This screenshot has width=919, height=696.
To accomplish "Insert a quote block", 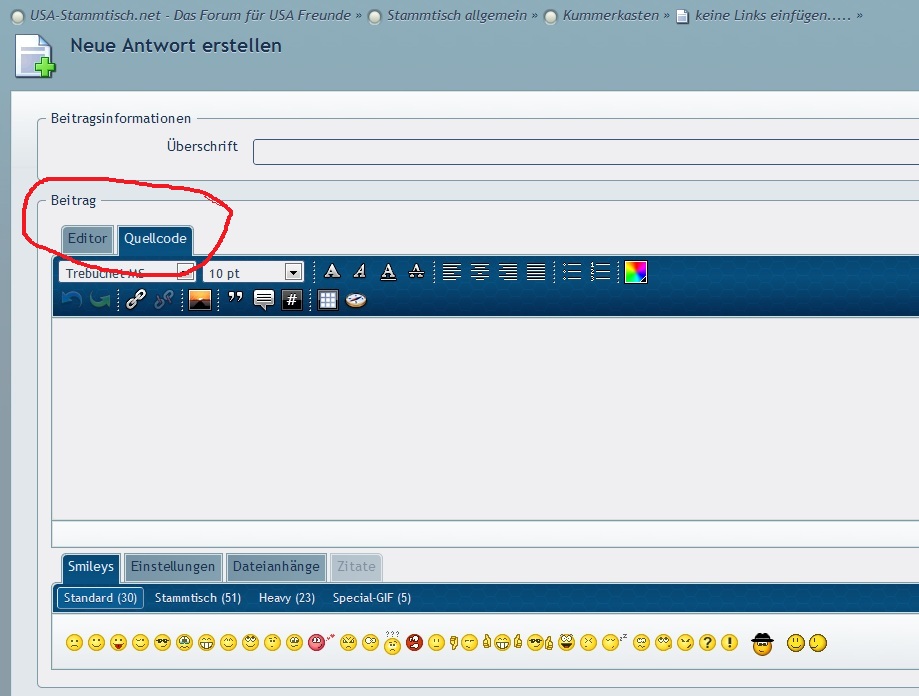I will [236, 300].
